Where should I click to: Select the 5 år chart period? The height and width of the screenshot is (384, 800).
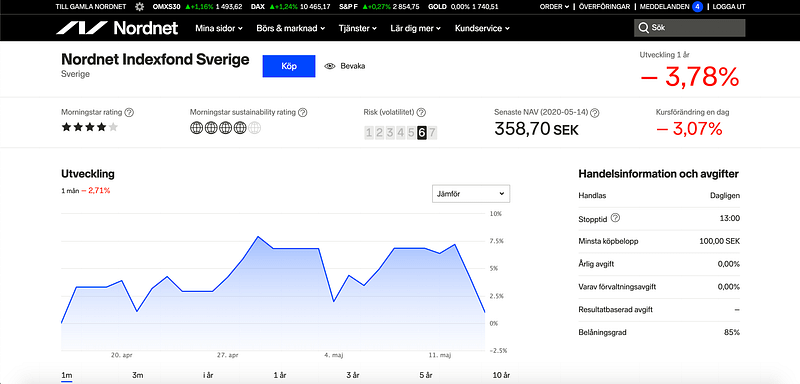[x=426, y=375]
